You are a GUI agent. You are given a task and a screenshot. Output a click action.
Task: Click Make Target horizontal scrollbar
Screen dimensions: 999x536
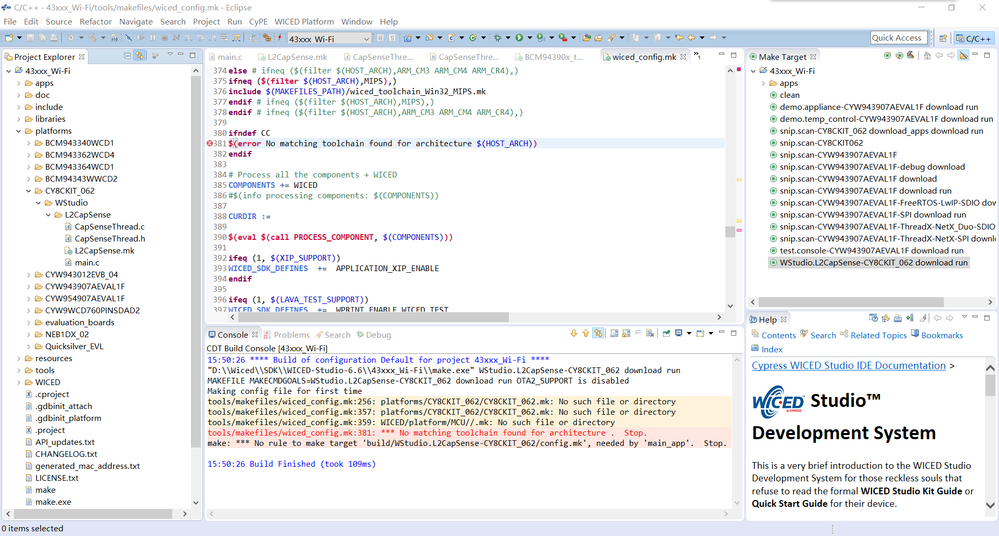point(851,302)
